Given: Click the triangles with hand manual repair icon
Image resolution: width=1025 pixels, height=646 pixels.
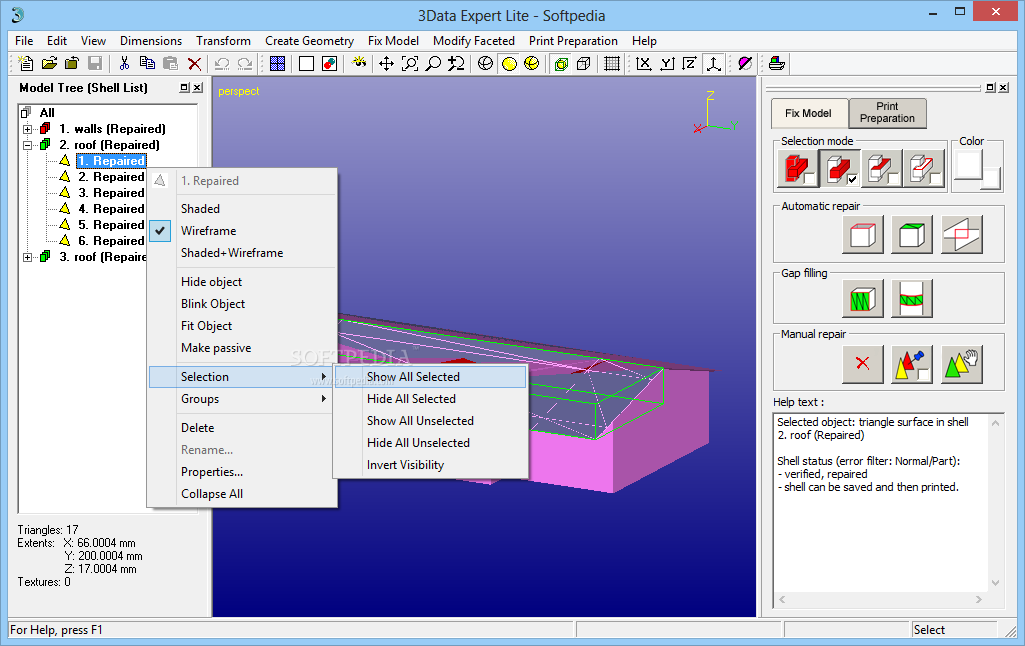Looking at the screenshot, I should tap(962, 364).
